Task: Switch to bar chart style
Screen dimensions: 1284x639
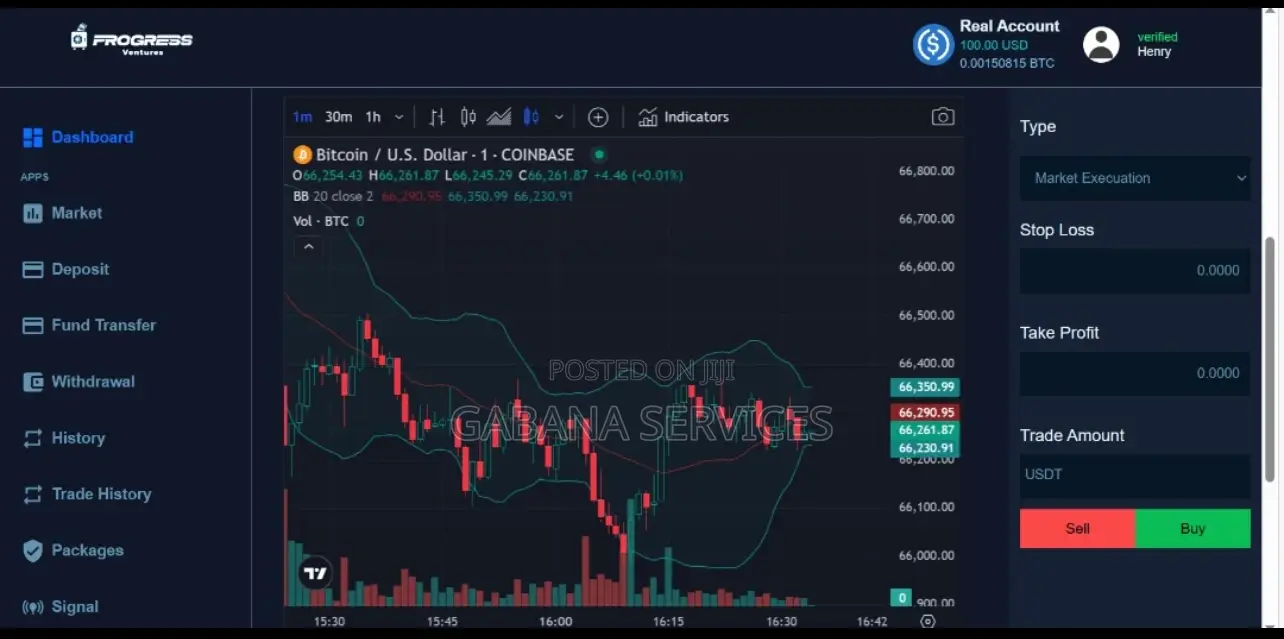Action: [x=437, y=117]
